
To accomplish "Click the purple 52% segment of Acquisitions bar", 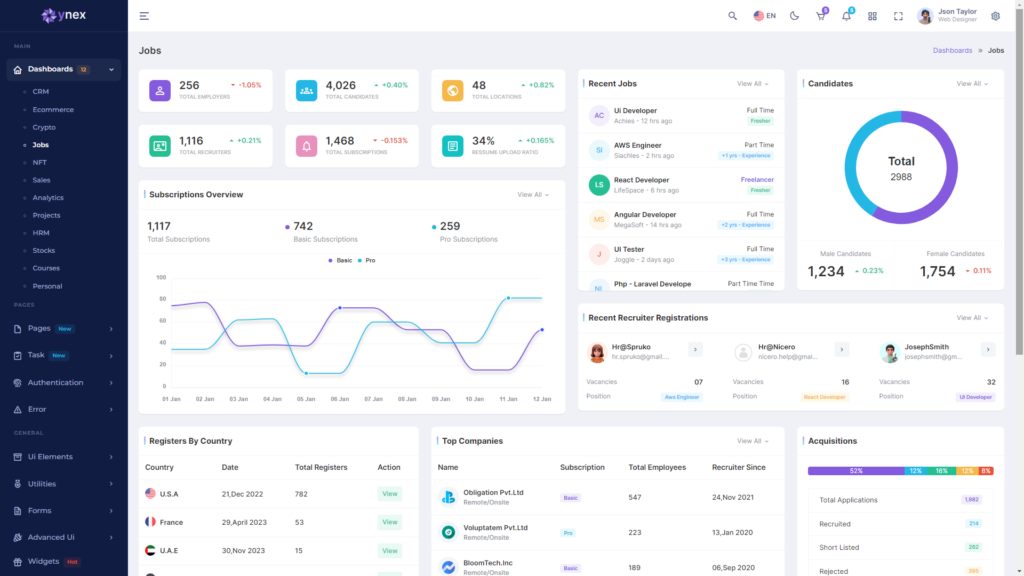I will click(x=855, y=471).
